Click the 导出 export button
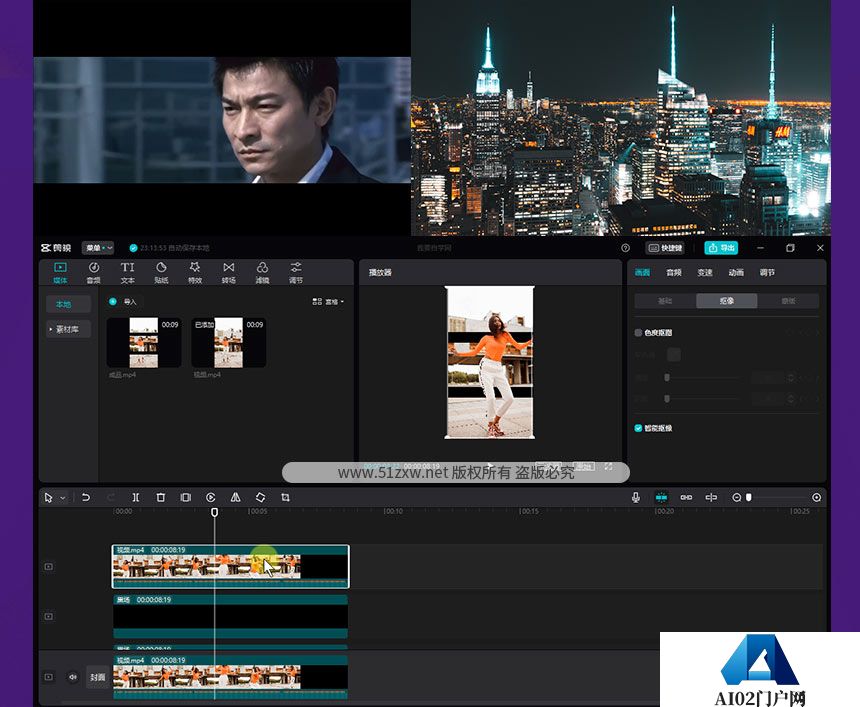 pyautogui.click(x=721, y=248)
